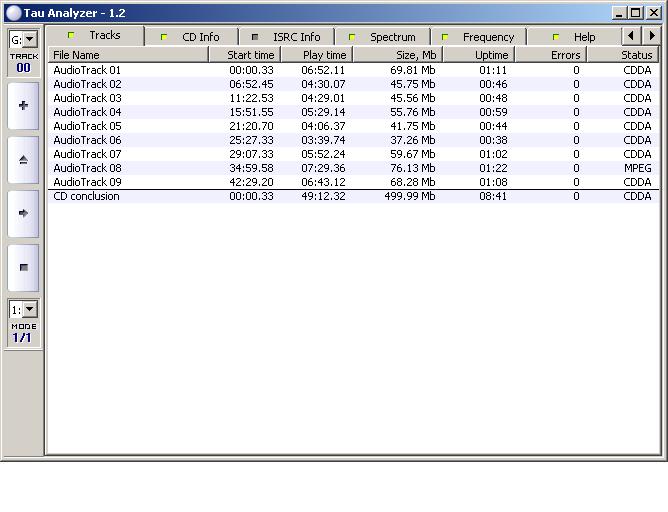
Task: Click the Tau Analyzer title bar icon
Action: (13, 13)
